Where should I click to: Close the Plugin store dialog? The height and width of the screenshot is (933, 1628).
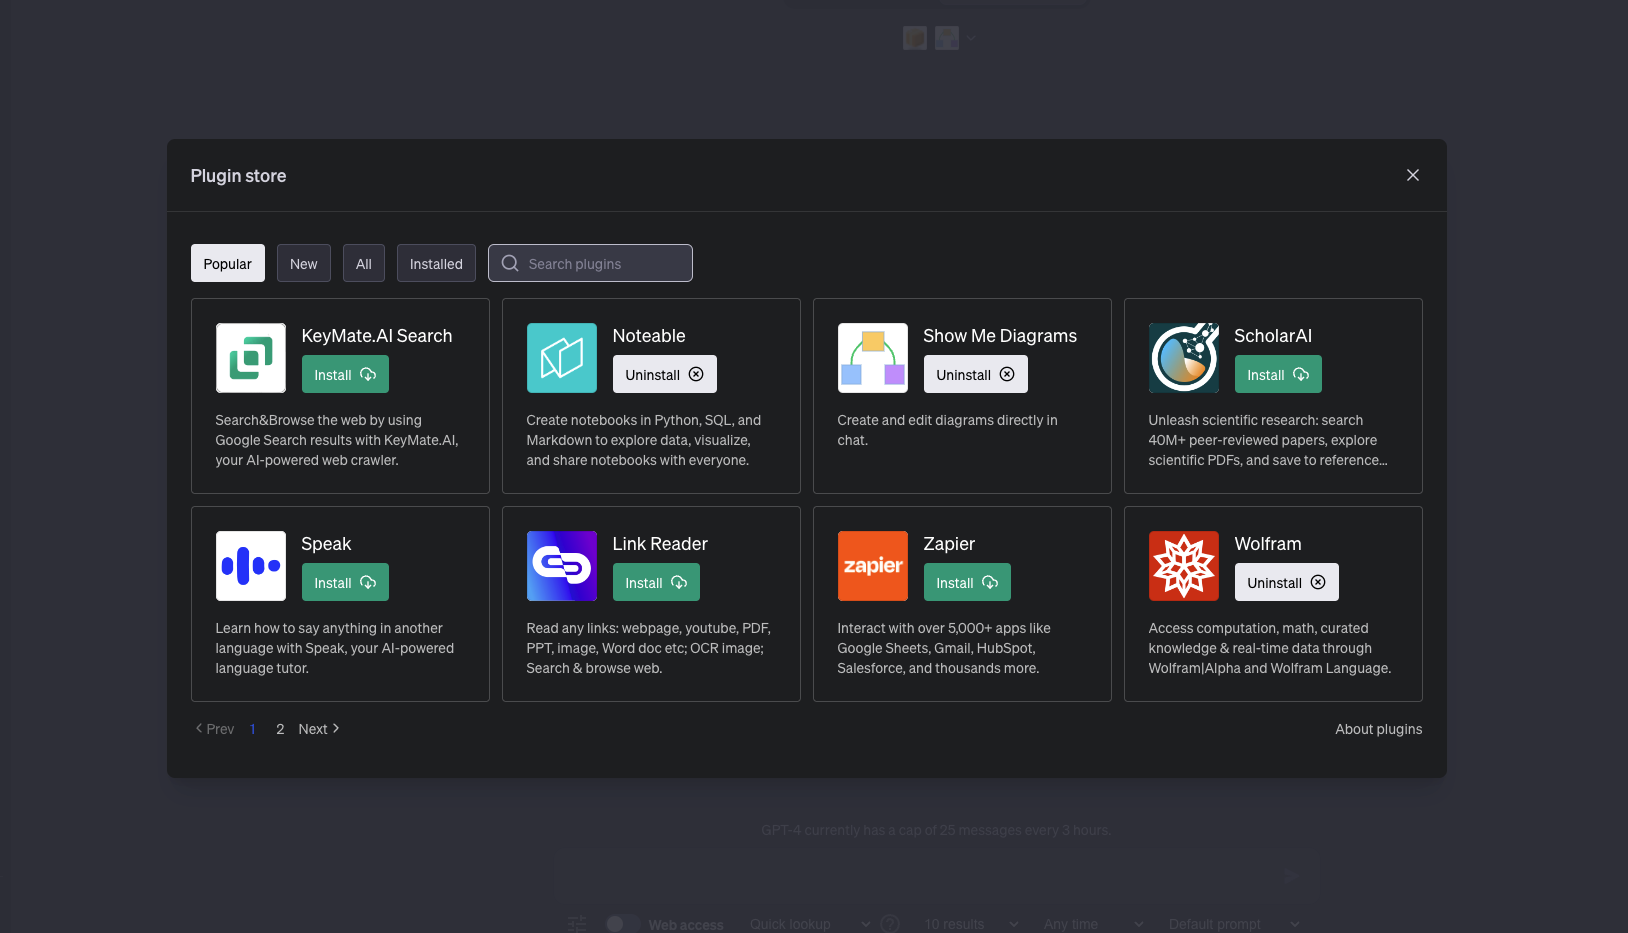[x=1412, y=175]
